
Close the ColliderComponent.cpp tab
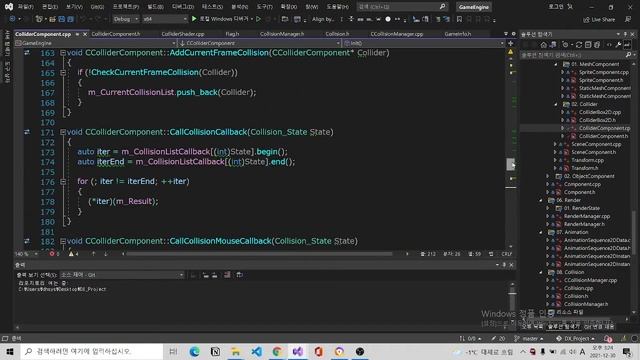coord(85,34)
